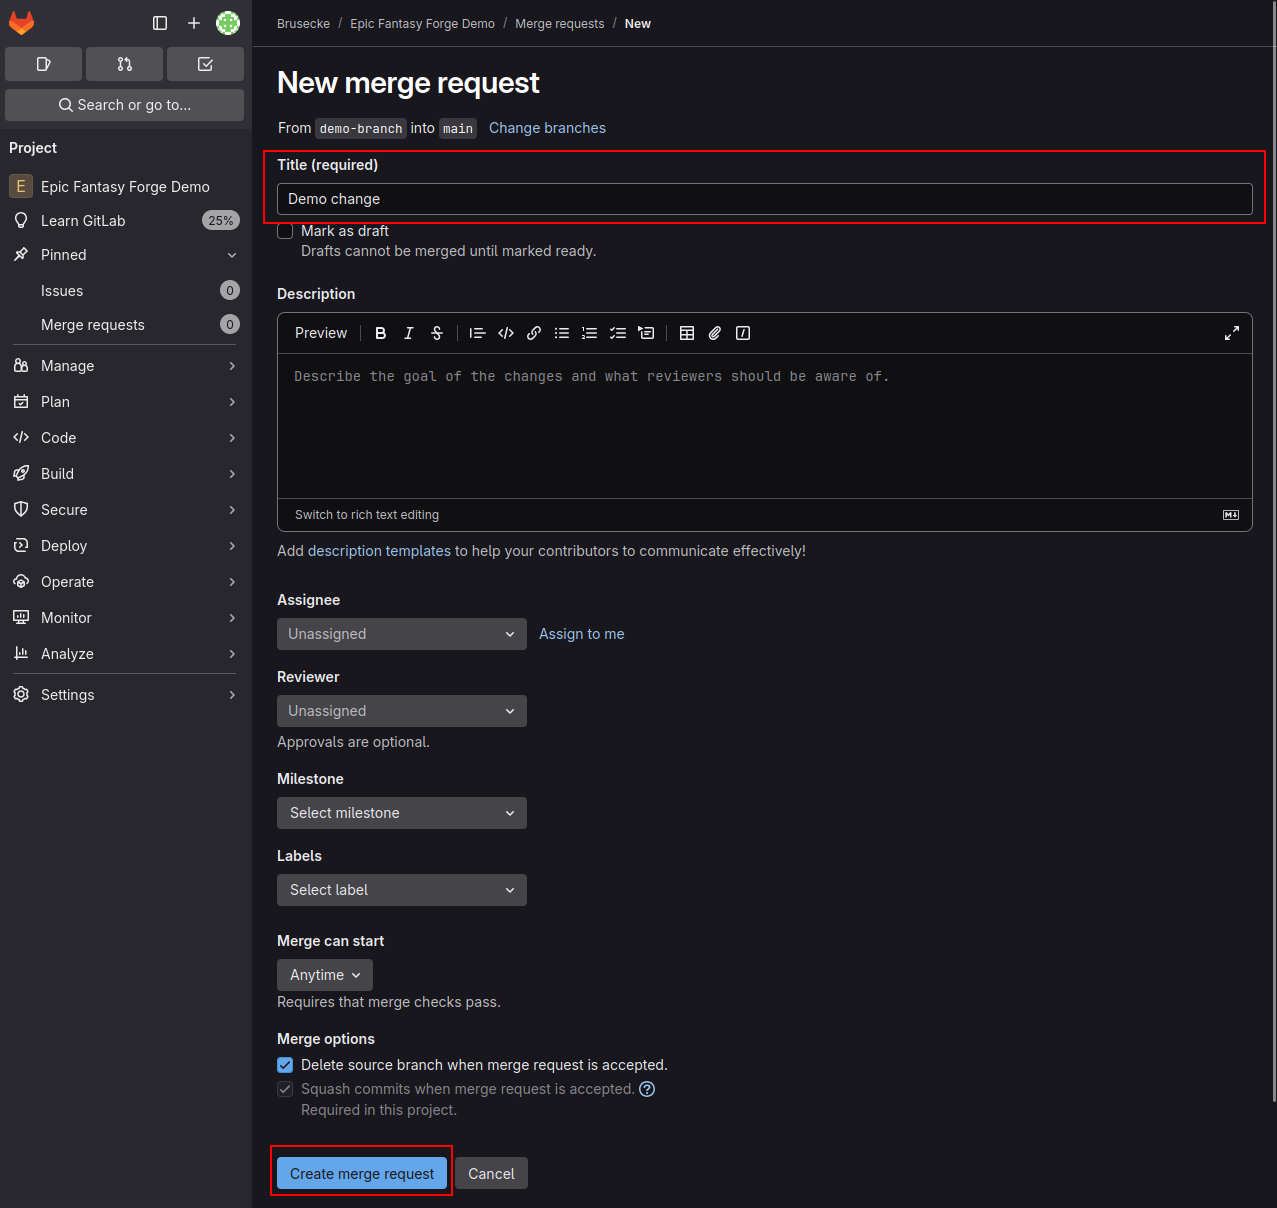Open description templates link
Screen dimensions: 1277x1208
point(379,551)
